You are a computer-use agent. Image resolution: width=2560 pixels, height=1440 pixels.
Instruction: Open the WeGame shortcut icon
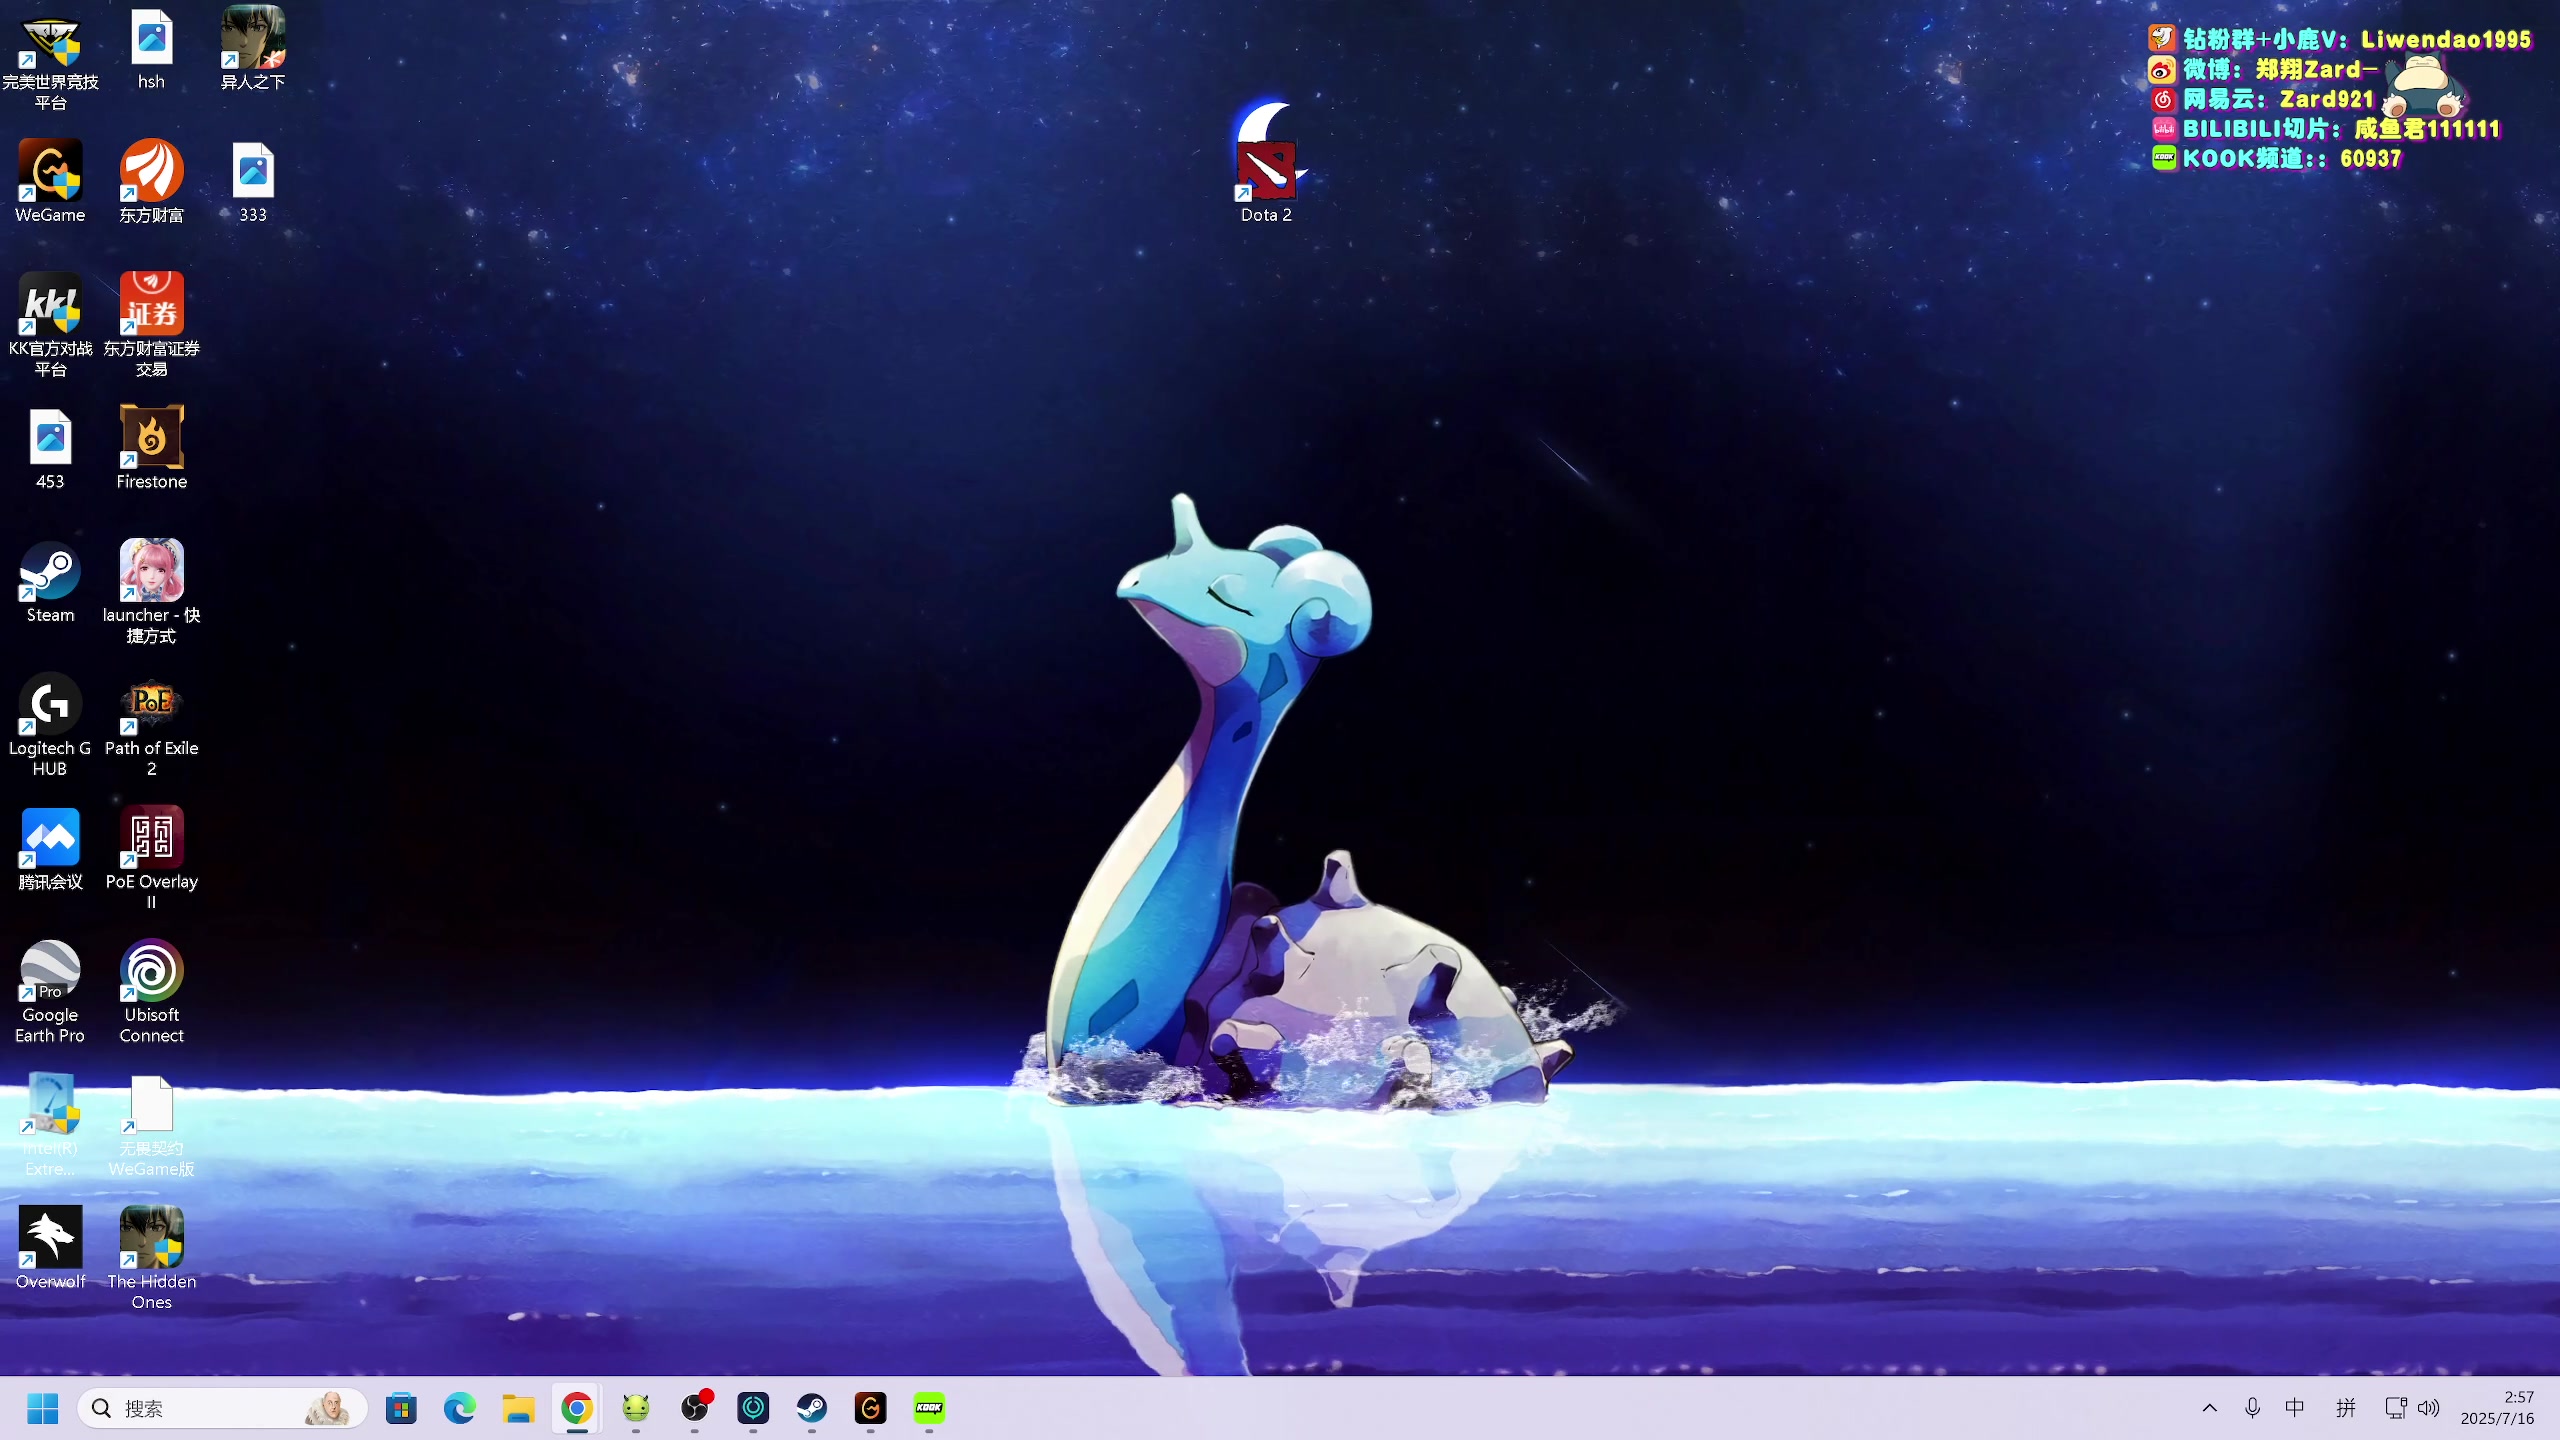point(50,182)
